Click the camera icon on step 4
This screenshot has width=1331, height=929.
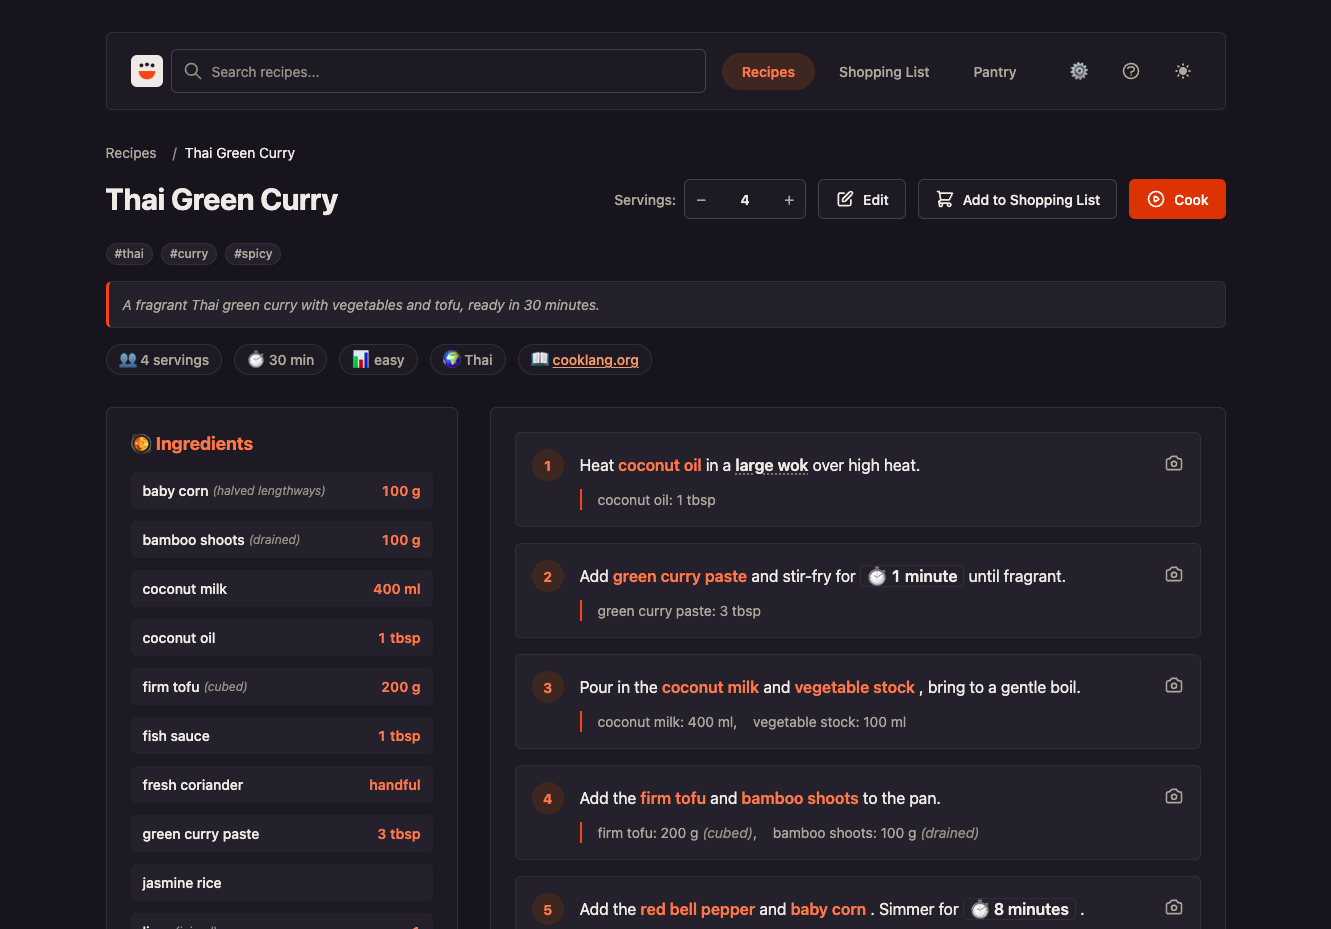[x=1174, y=796]
